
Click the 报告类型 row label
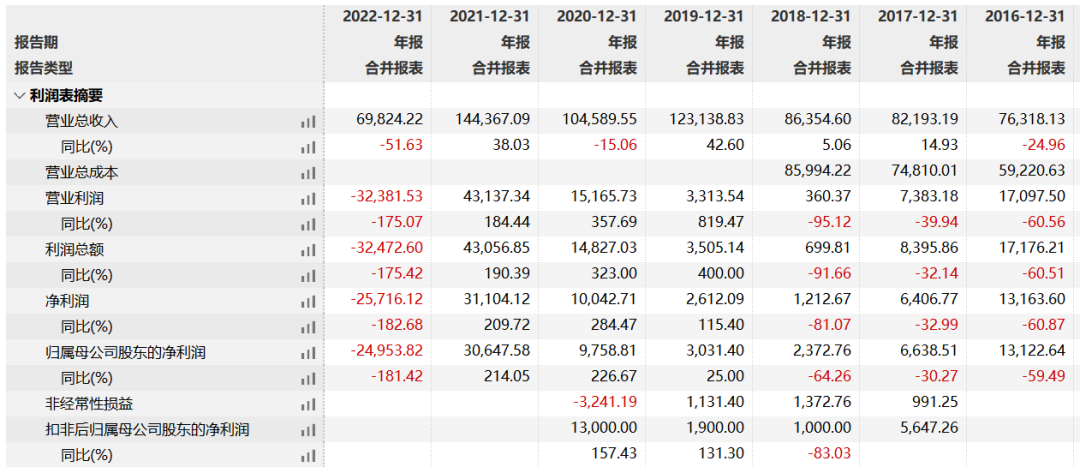coord(43,68)
